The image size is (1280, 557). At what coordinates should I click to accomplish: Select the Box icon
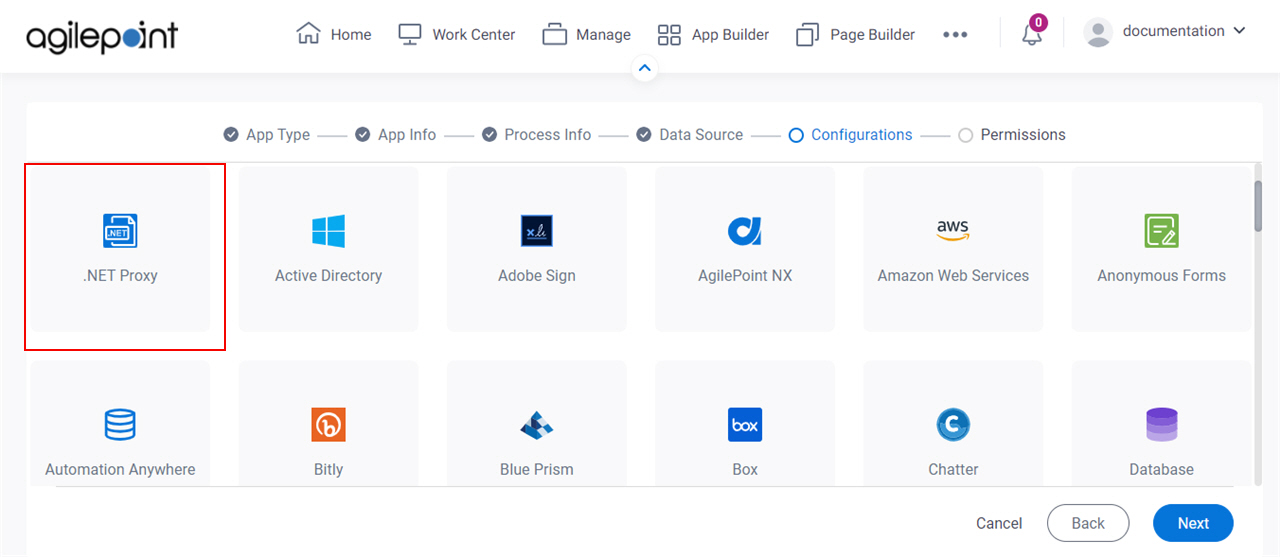(x=745, y=425)
